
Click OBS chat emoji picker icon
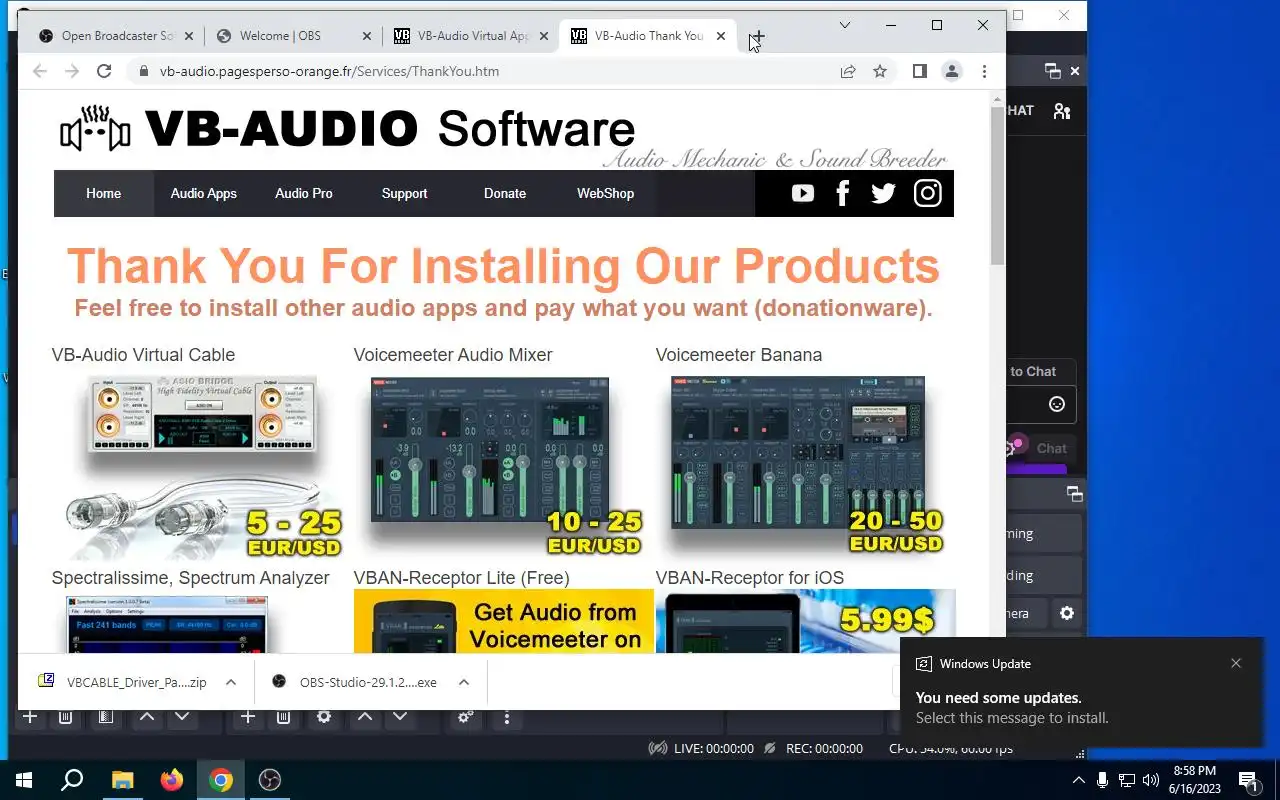click(x=1057, y=404)
